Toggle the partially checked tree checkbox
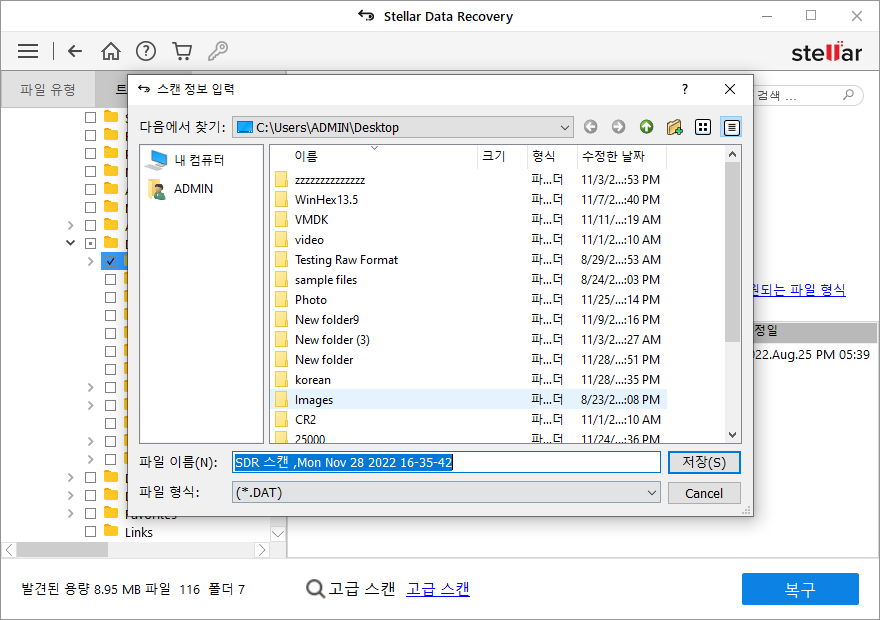Image resolution: width=880 pixels, height=620 pixels. pos(90,243)
